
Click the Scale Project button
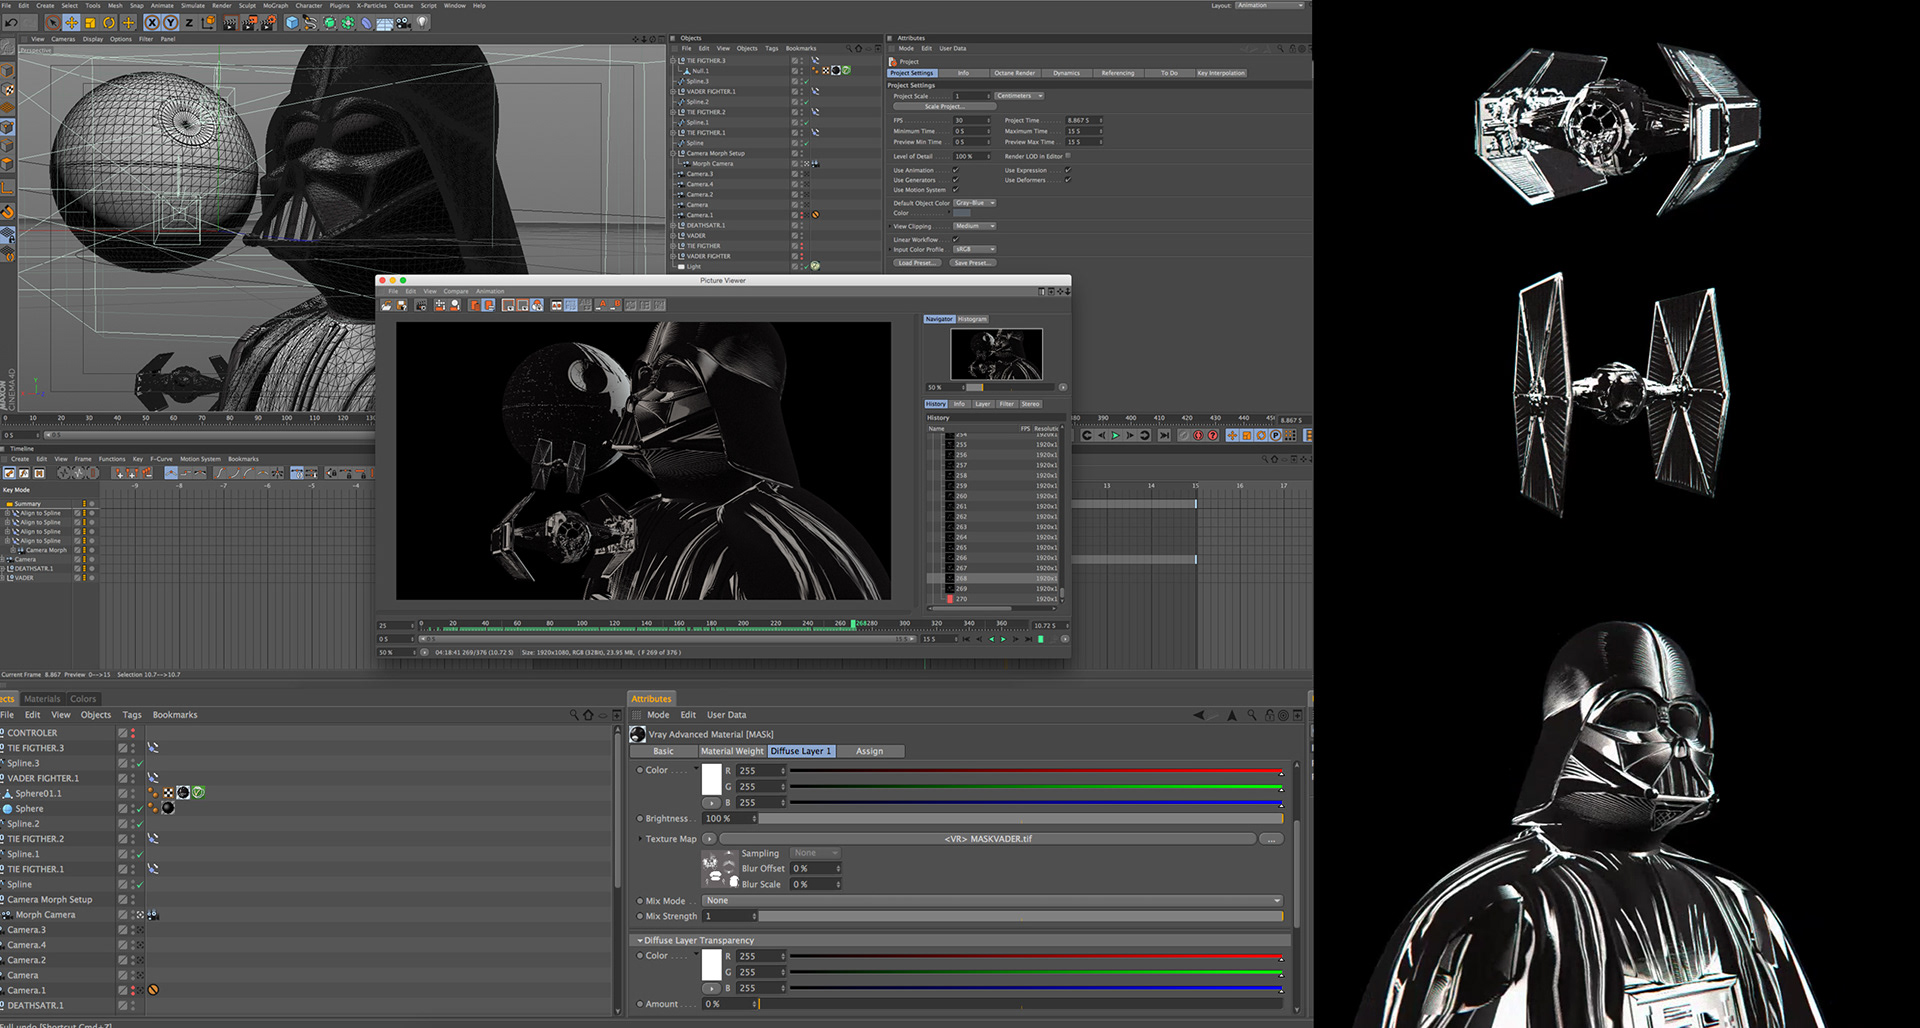pos(945,106)
